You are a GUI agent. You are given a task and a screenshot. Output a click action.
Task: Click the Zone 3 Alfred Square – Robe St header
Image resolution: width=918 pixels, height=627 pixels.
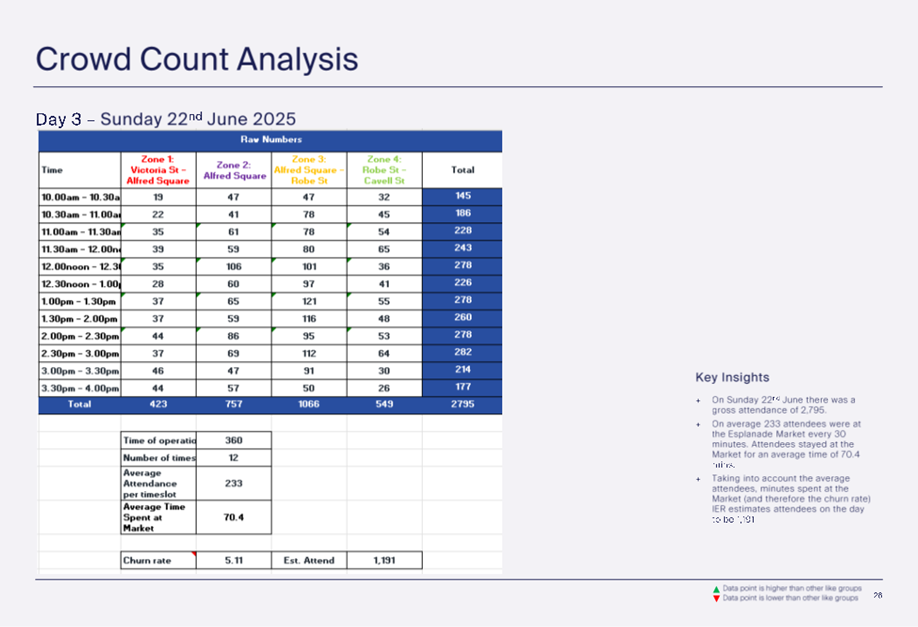[x=309, y=170]
